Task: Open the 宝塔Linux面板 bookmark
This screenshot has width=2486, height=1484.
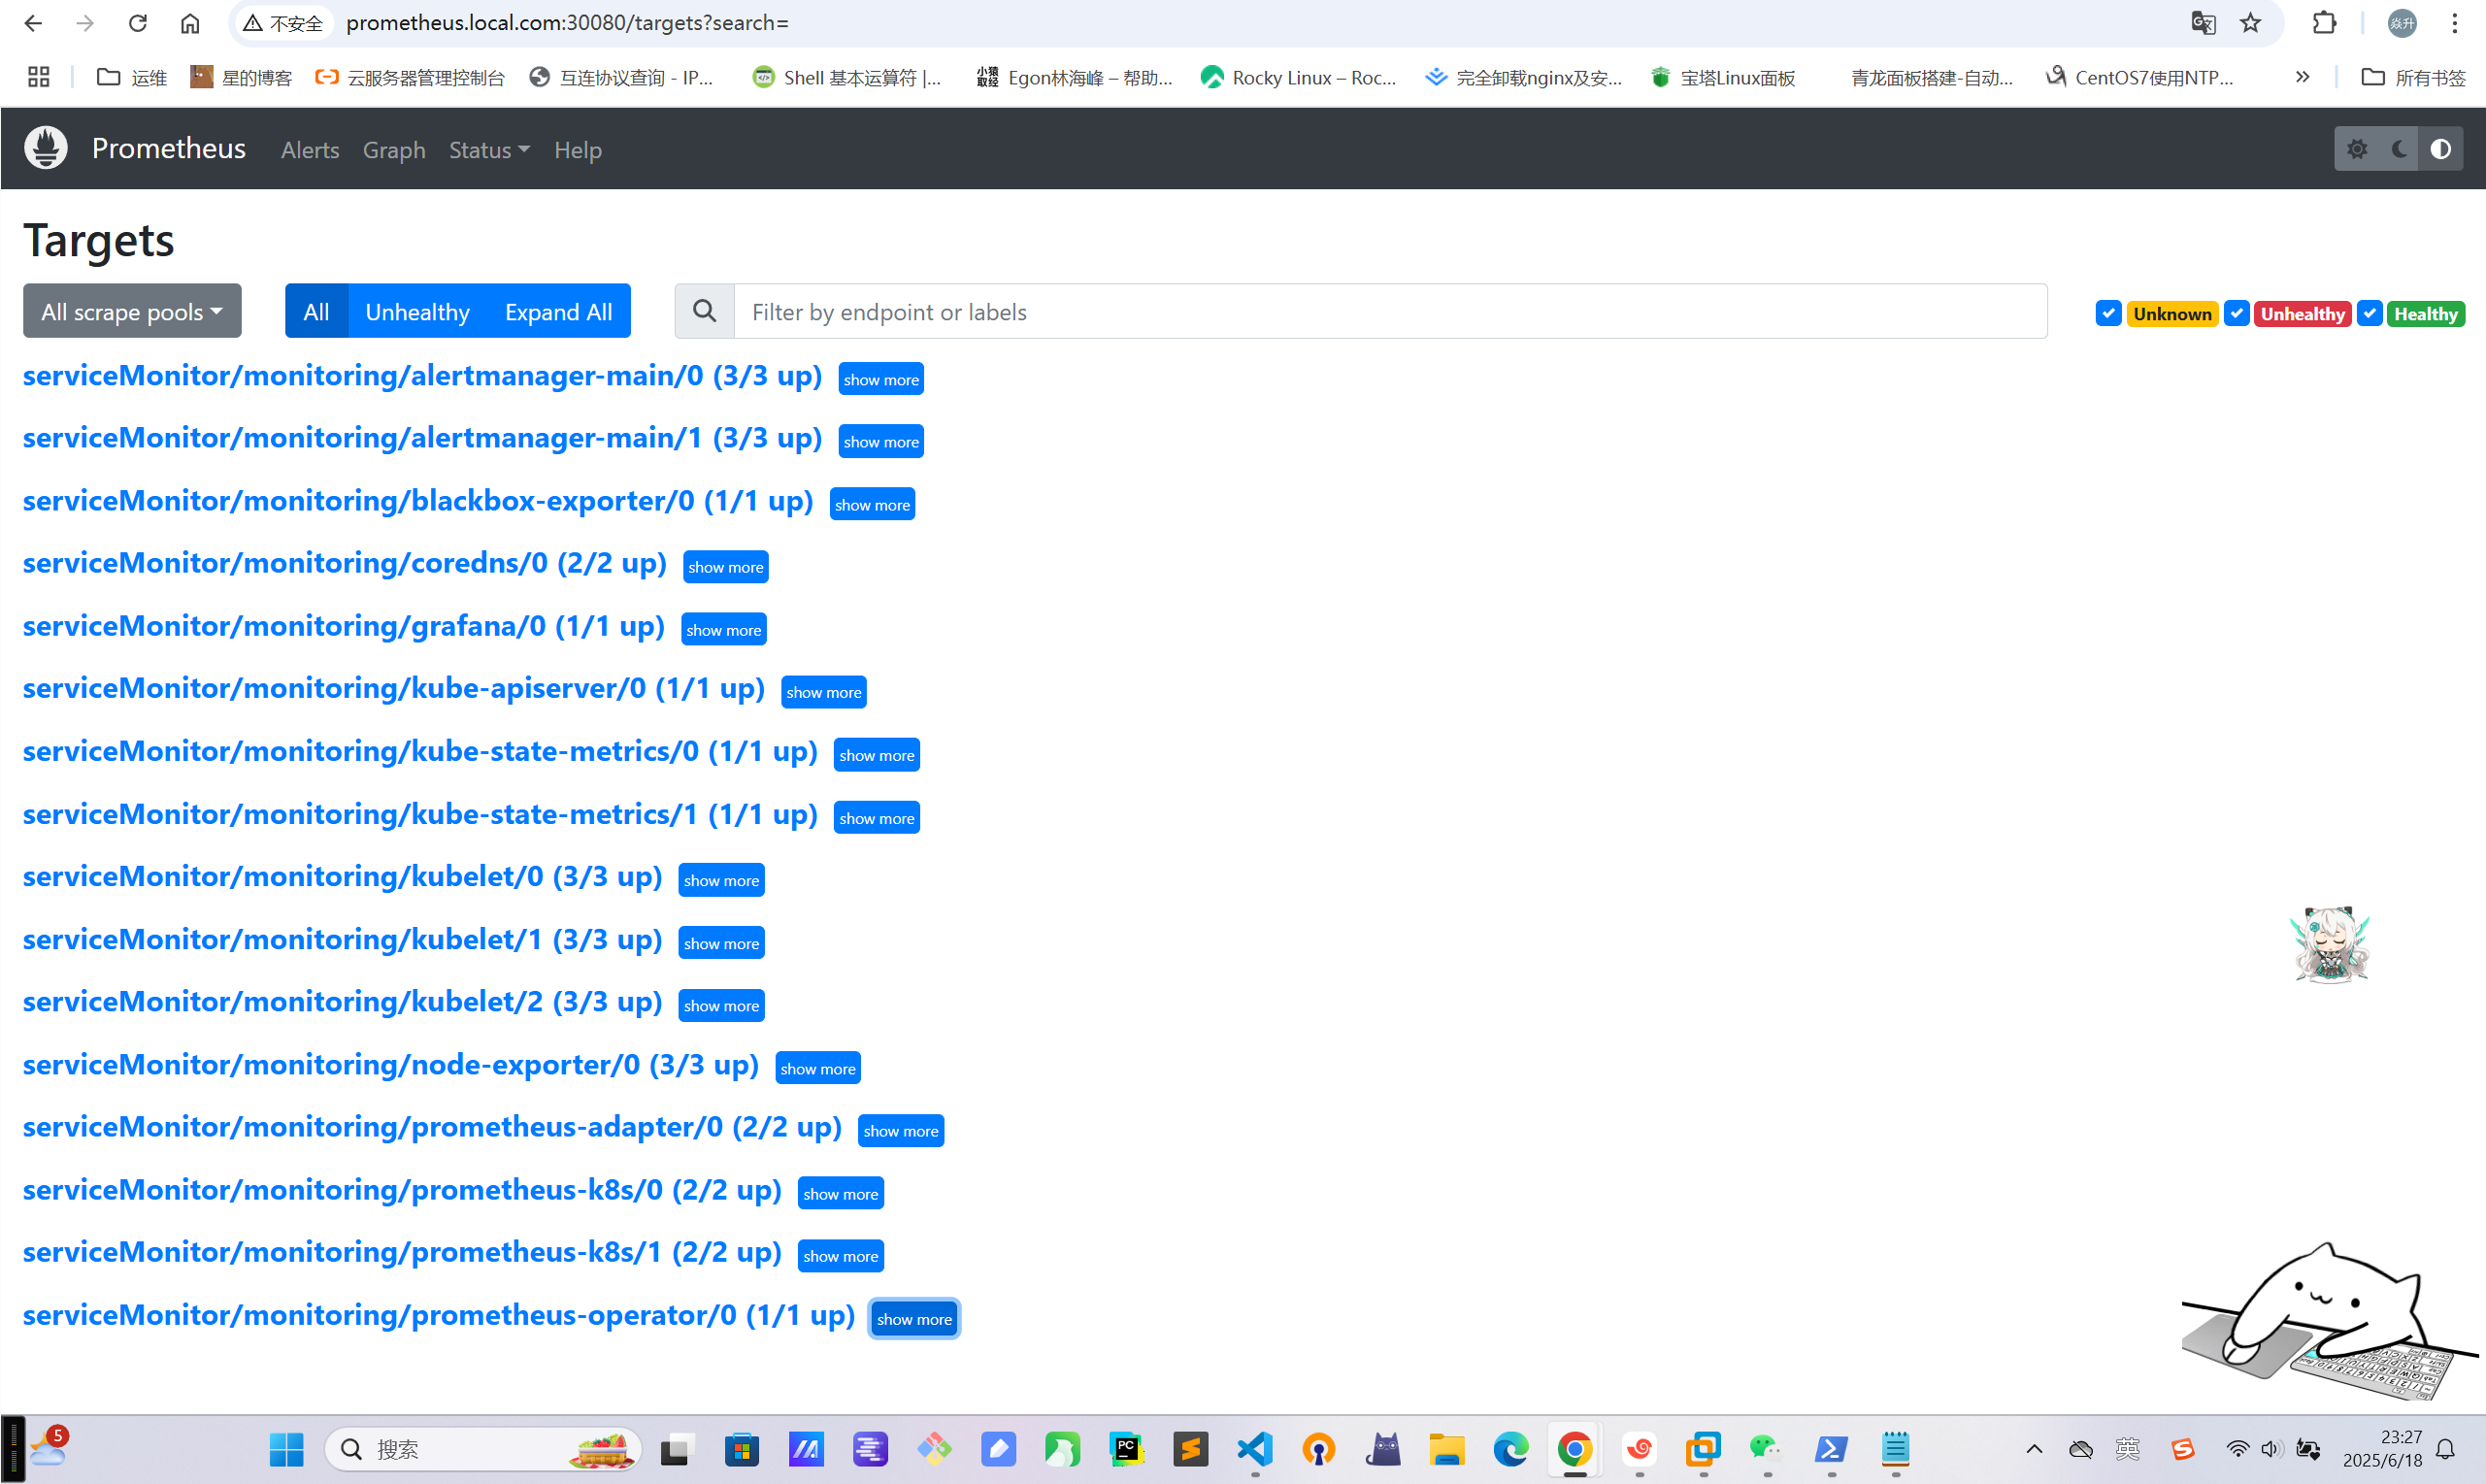Action: (x=1723, y=77)
